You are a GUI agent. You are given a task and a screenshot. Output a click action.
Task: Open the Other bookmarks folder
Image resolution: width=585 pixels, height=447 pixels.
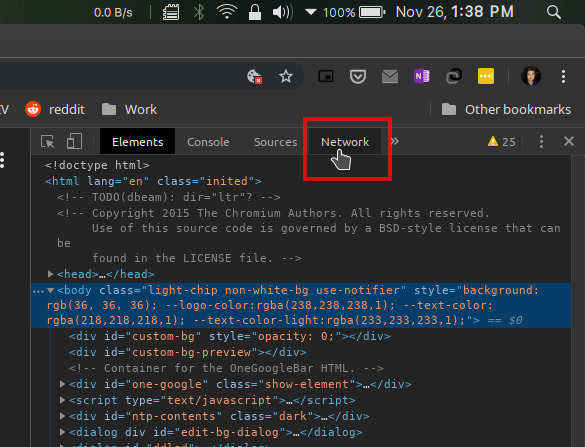pos(506,109)
